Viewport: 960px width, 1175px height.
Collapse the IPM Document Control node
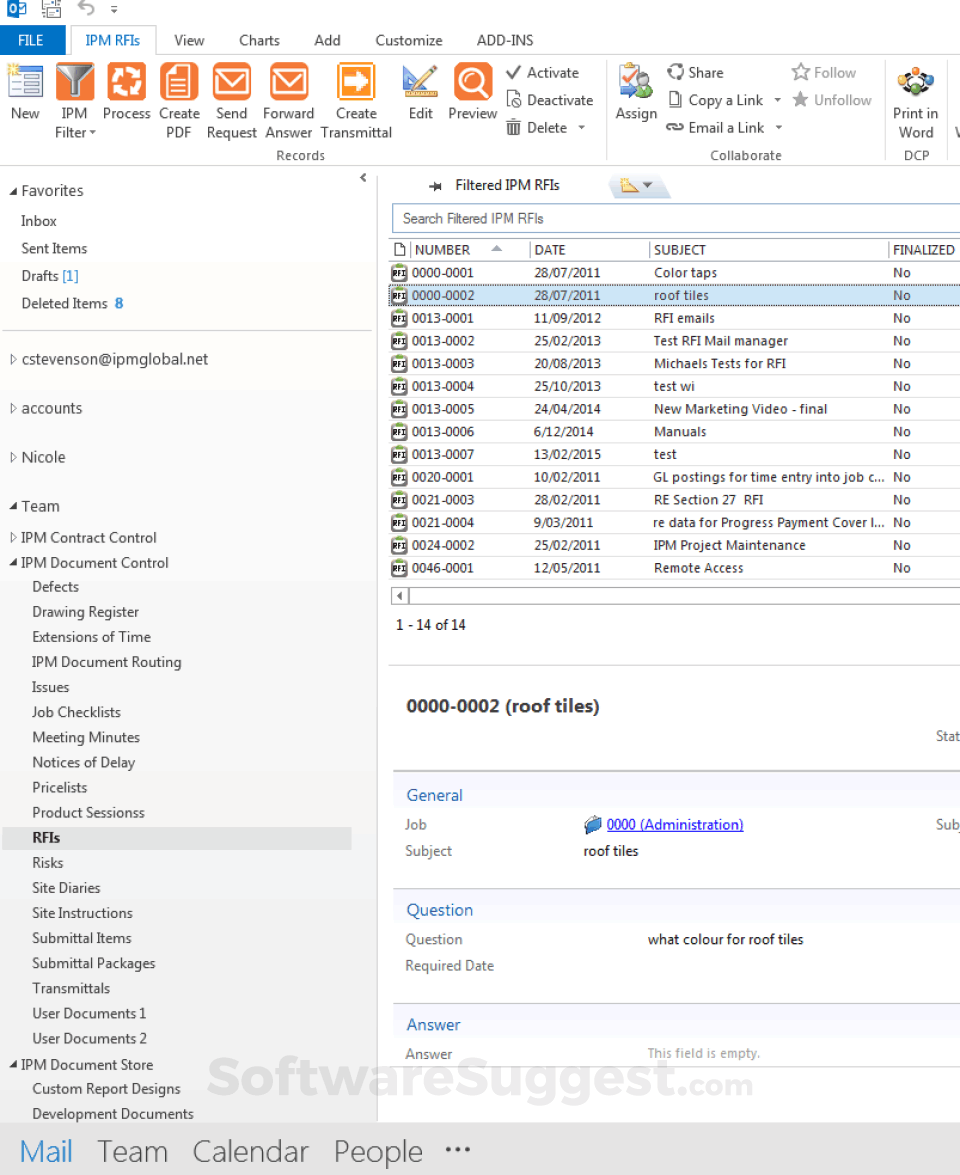13,562
